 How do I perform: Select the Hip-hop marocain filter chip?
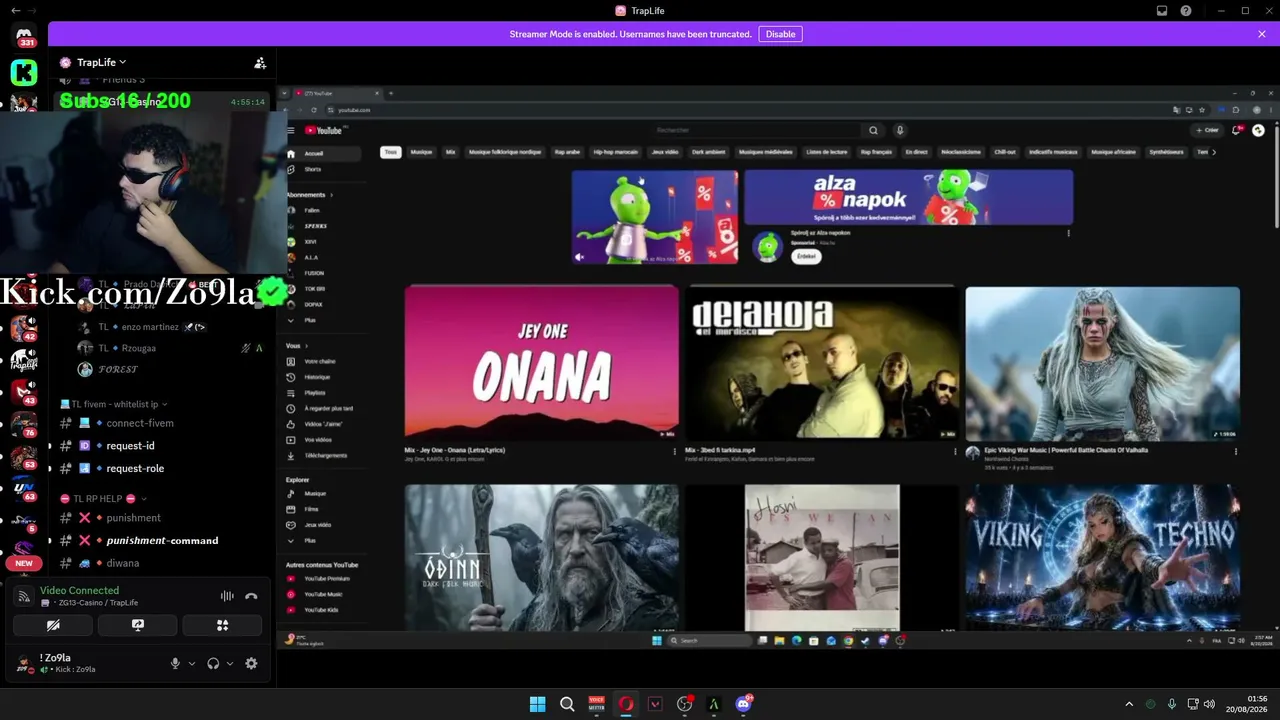[x=617, y=152]
